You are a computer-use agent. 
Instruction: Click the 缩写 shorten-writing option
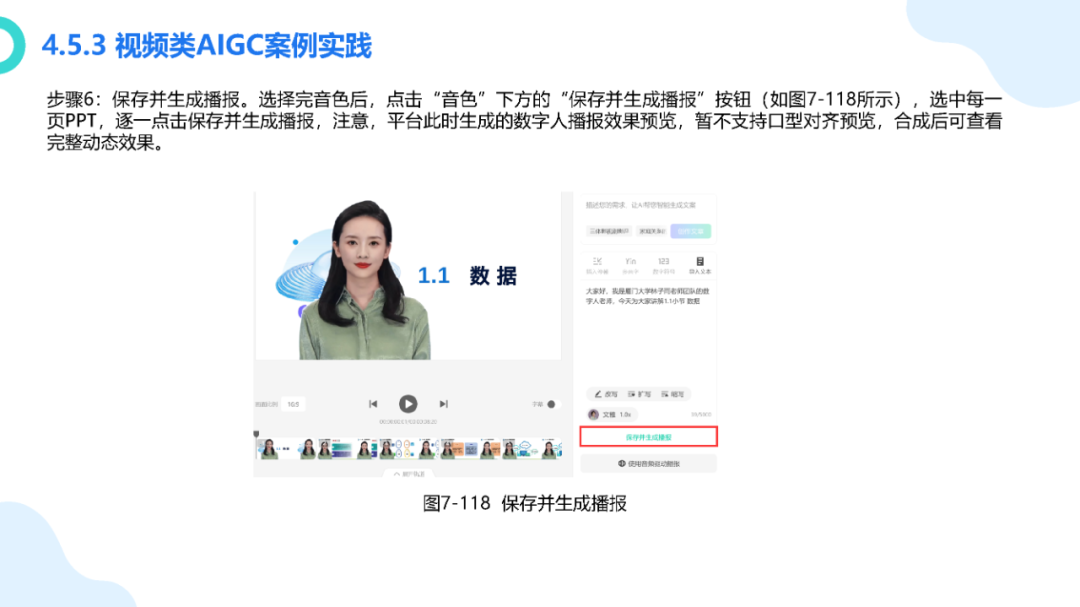pos(672,394)
